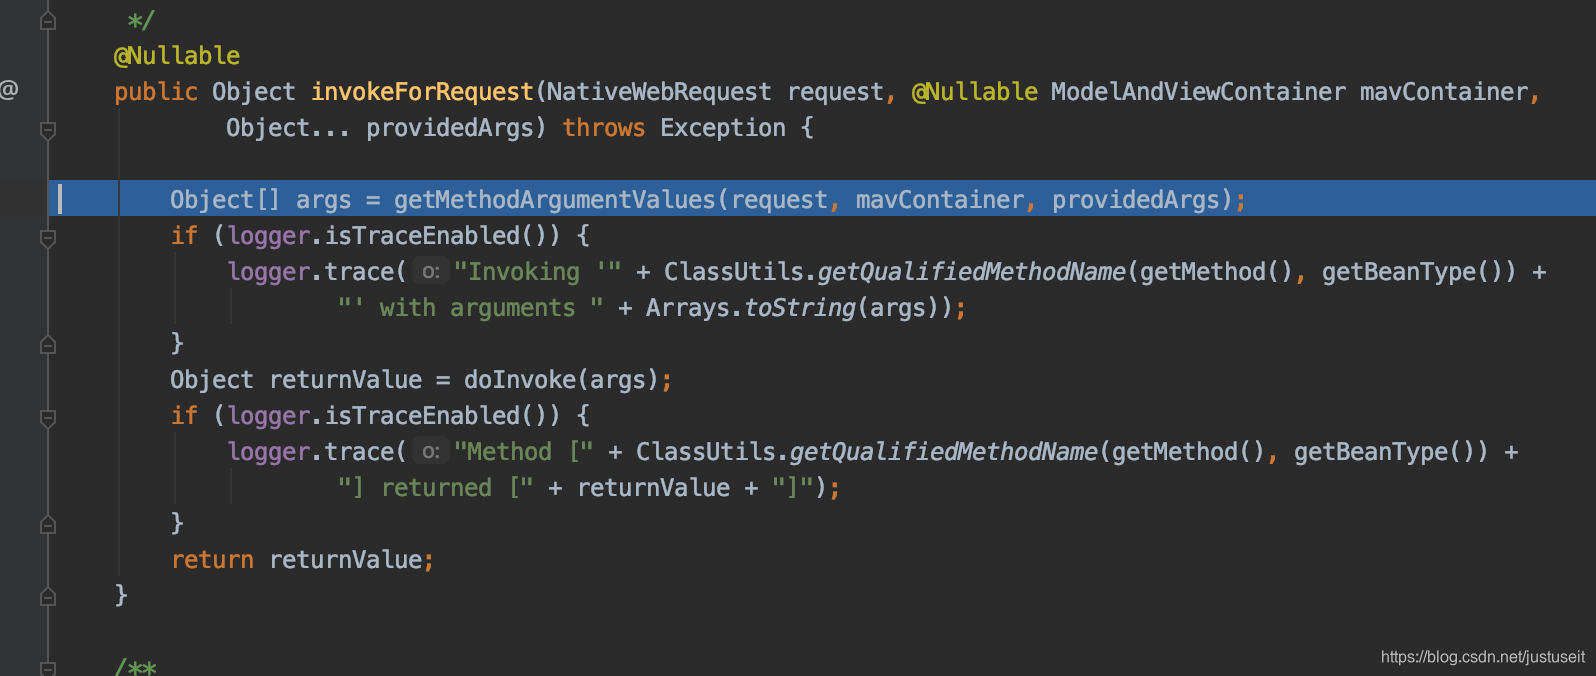The width and height of the screenshot is (1596, 676).
Task: Click the o: parameter hint before "Method
Action: (431, 452)
